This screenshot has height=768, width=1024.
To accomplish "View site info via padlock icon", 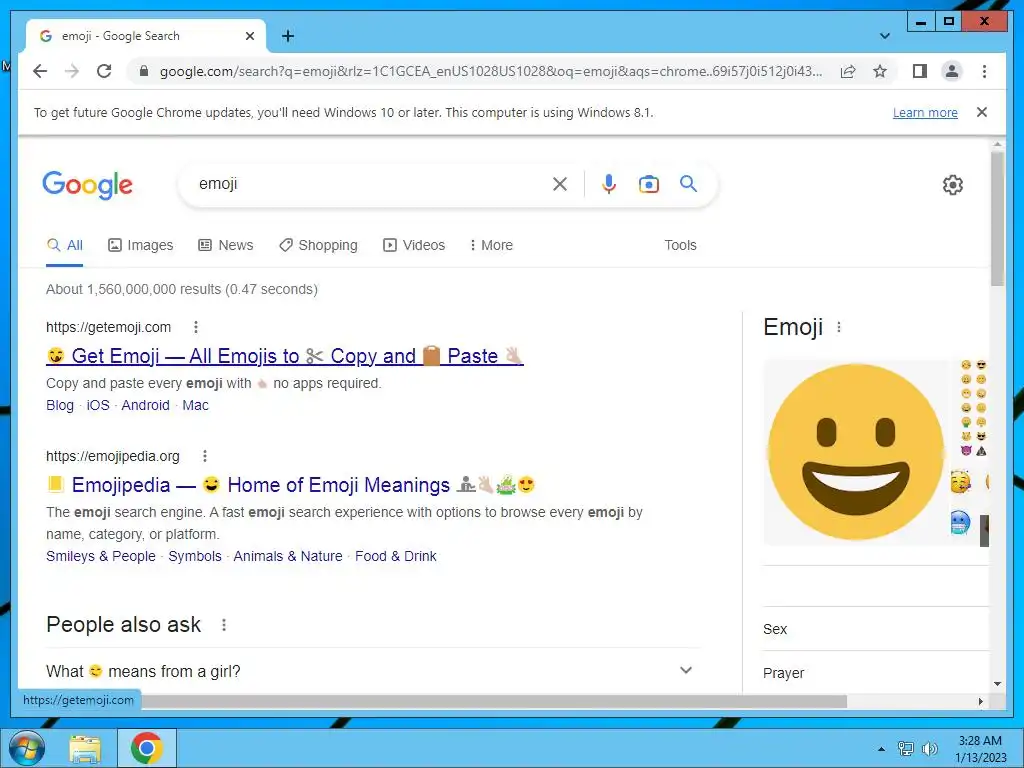I will (144, 71).
